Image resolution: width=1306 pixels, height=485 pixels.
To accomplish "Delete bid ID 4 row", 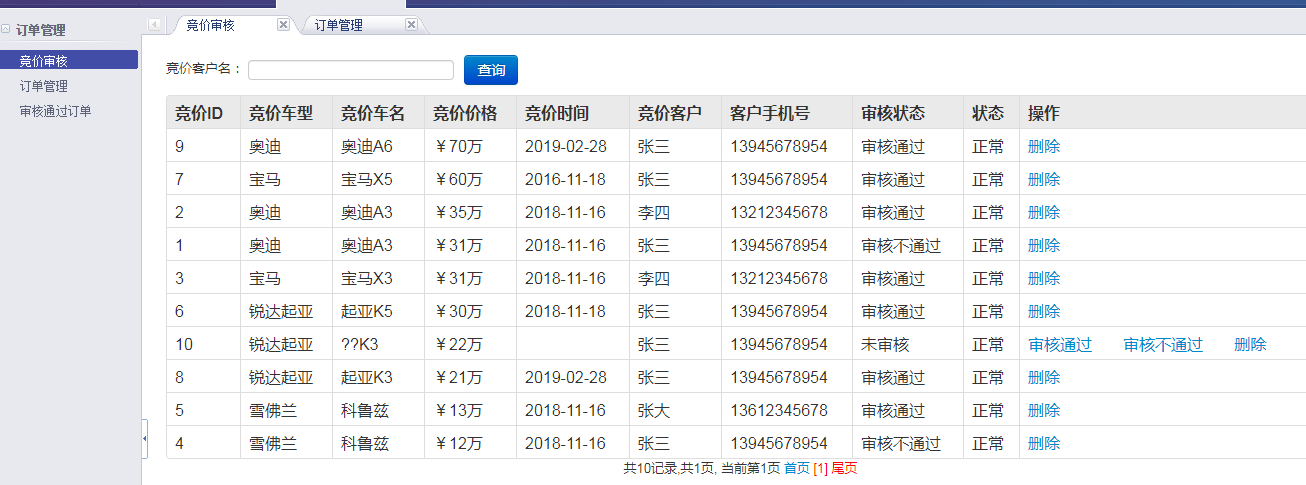I will (1044, 444).
